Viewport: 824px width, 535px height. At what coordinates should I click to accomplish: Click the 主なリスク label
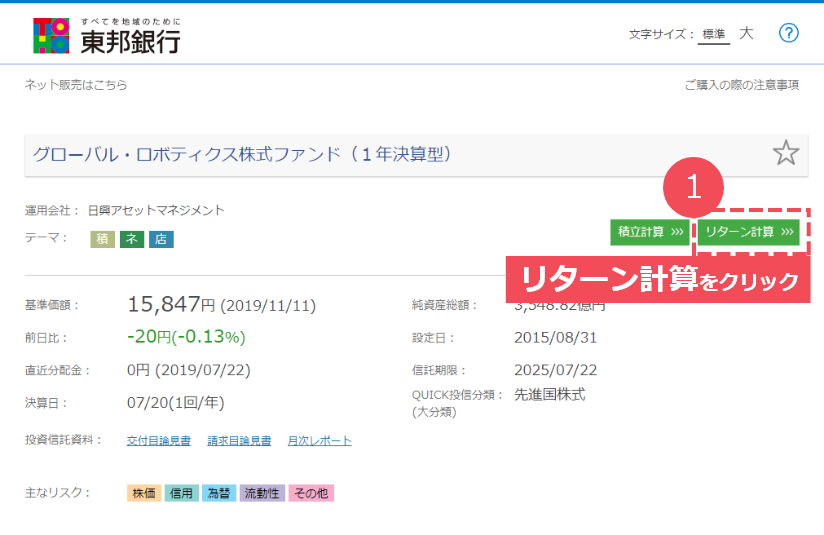(x=57, y=492)
